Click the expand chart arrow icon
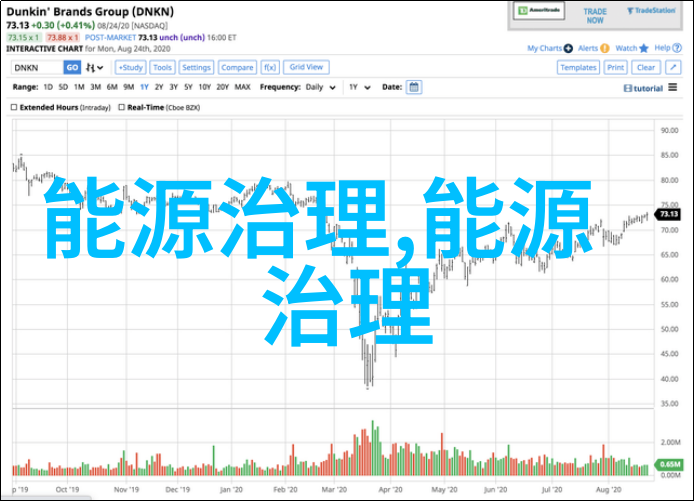This screenshot has height=502, width=695. pyautogui.click(x=673, y=67)
